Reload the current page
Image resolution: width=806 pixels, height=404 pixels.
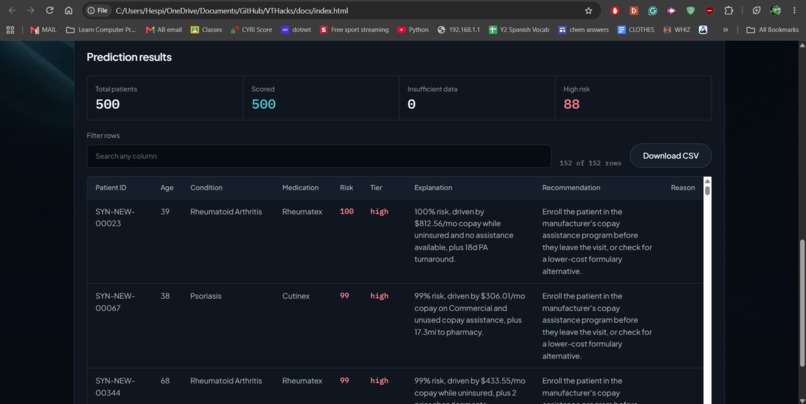click(x=49, y=10)
